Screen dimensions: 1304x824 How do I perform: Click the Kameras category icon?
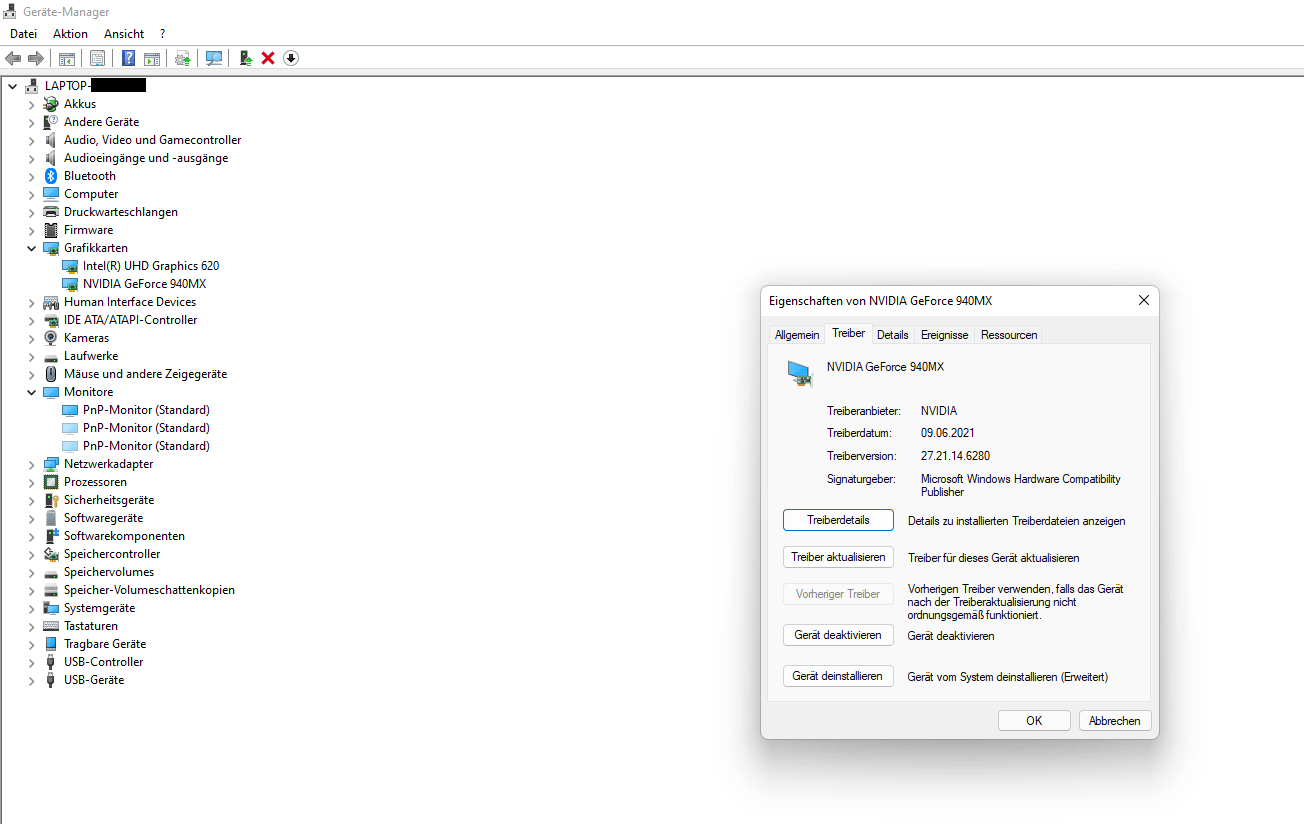(51, 338)
